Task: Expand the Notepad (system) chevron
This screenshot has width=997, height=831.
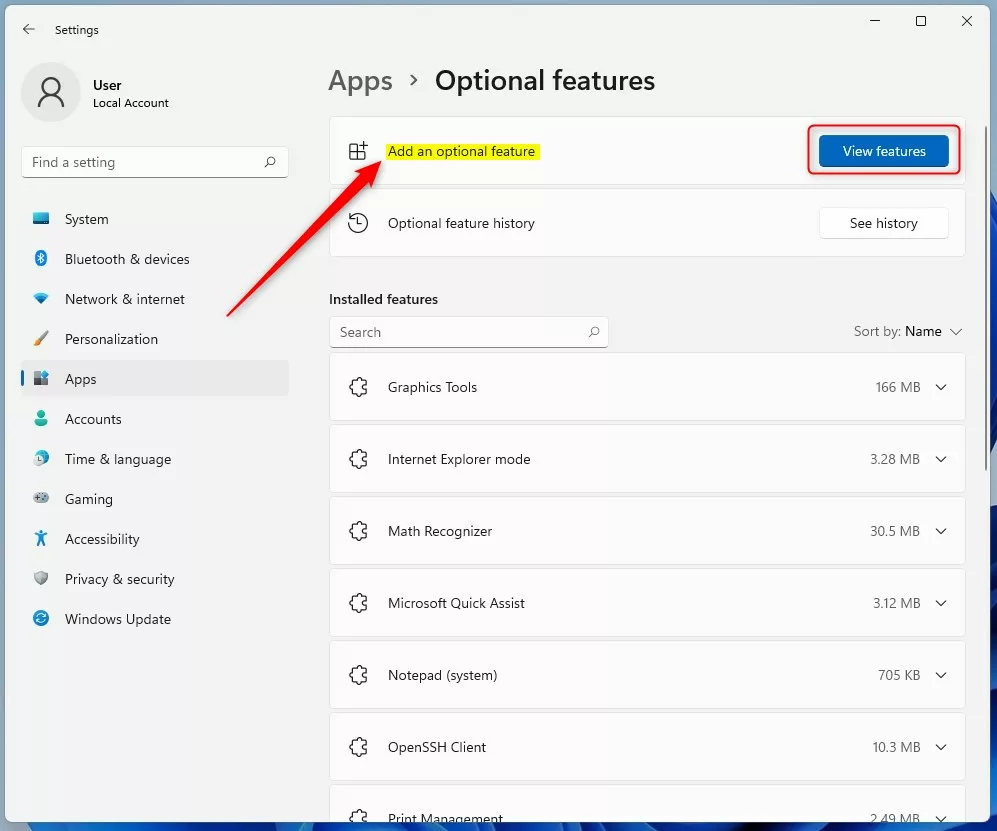Action: click(941, 675)
